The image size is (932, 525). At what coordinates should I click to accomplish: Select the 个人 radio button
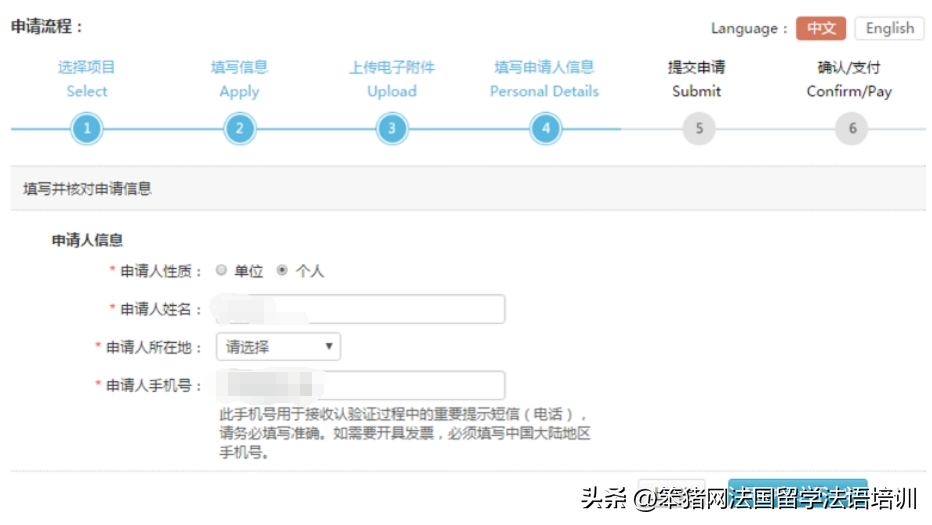tap(283, 270)
